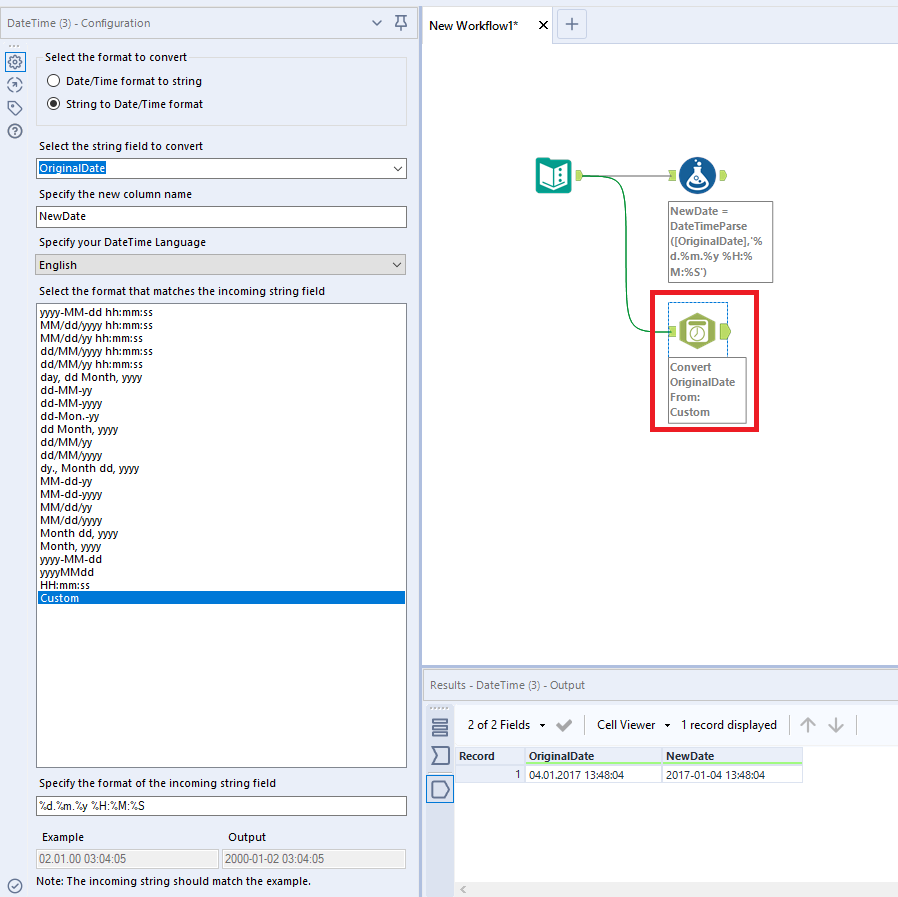Switch to the New Workflow1 tab
The width and height of the screenshot is (898, 897).
pos(474,25)
